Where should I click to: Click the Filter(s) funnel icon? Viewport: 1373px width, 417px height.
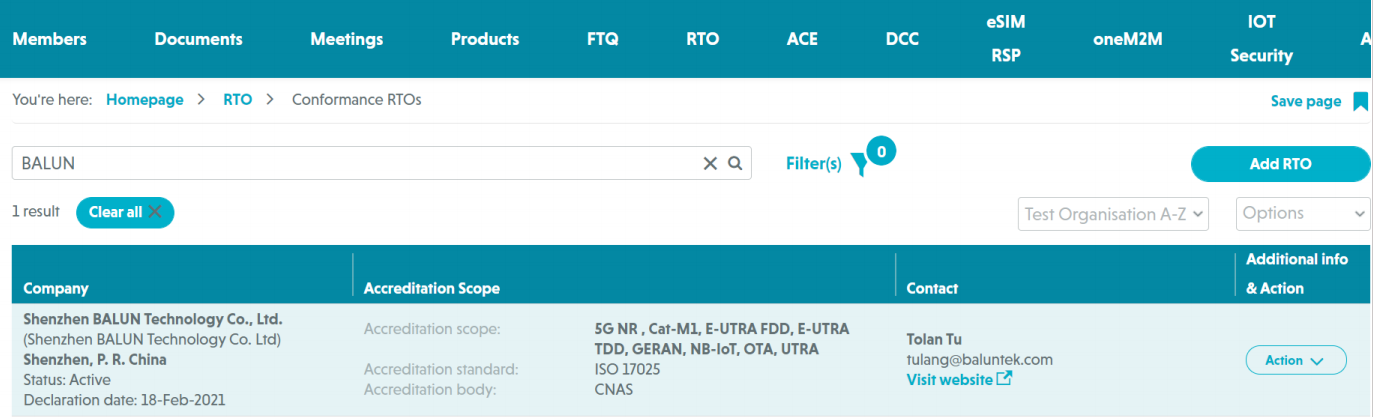[859, 165]
